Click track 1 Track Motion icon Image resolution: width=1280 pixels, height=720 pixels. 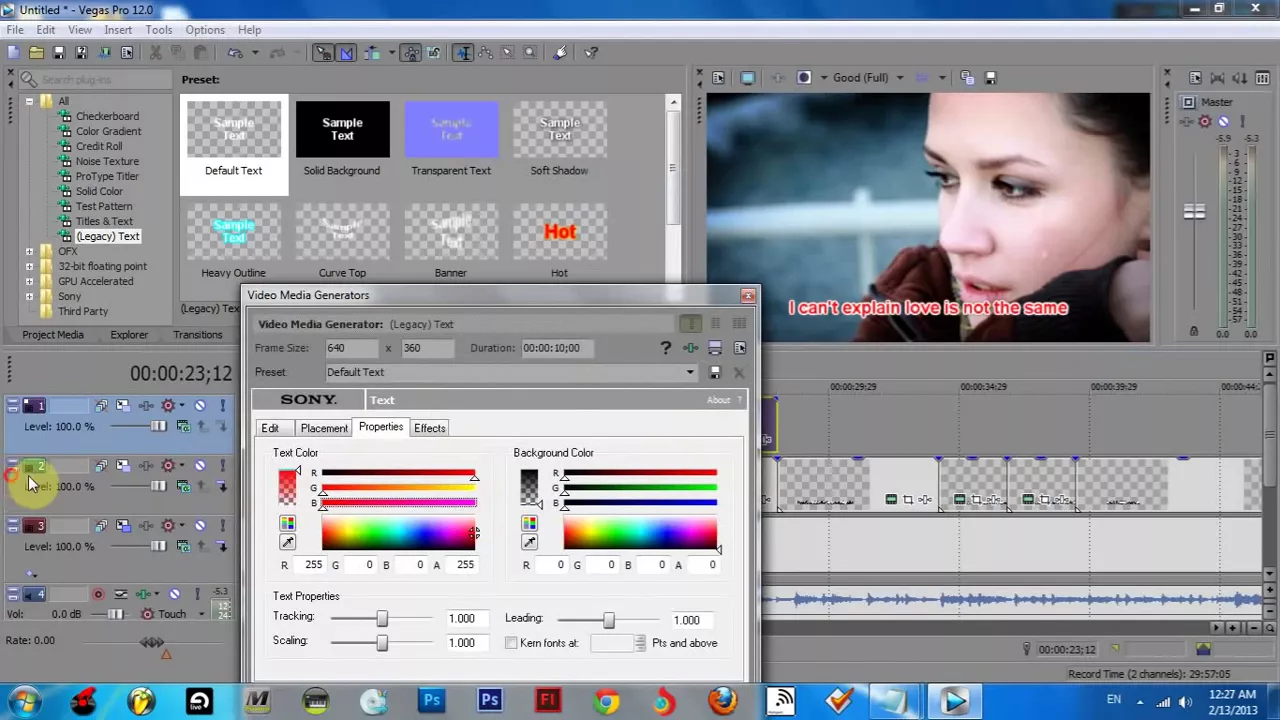[123, 406]
